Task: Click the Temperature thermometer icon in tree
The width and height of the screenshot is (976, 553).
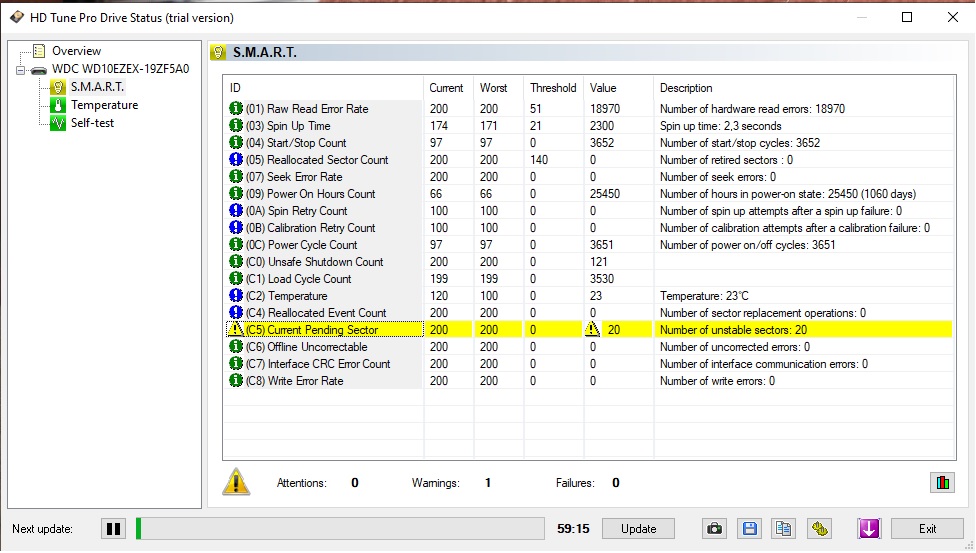Action: [x=58, y=105]
